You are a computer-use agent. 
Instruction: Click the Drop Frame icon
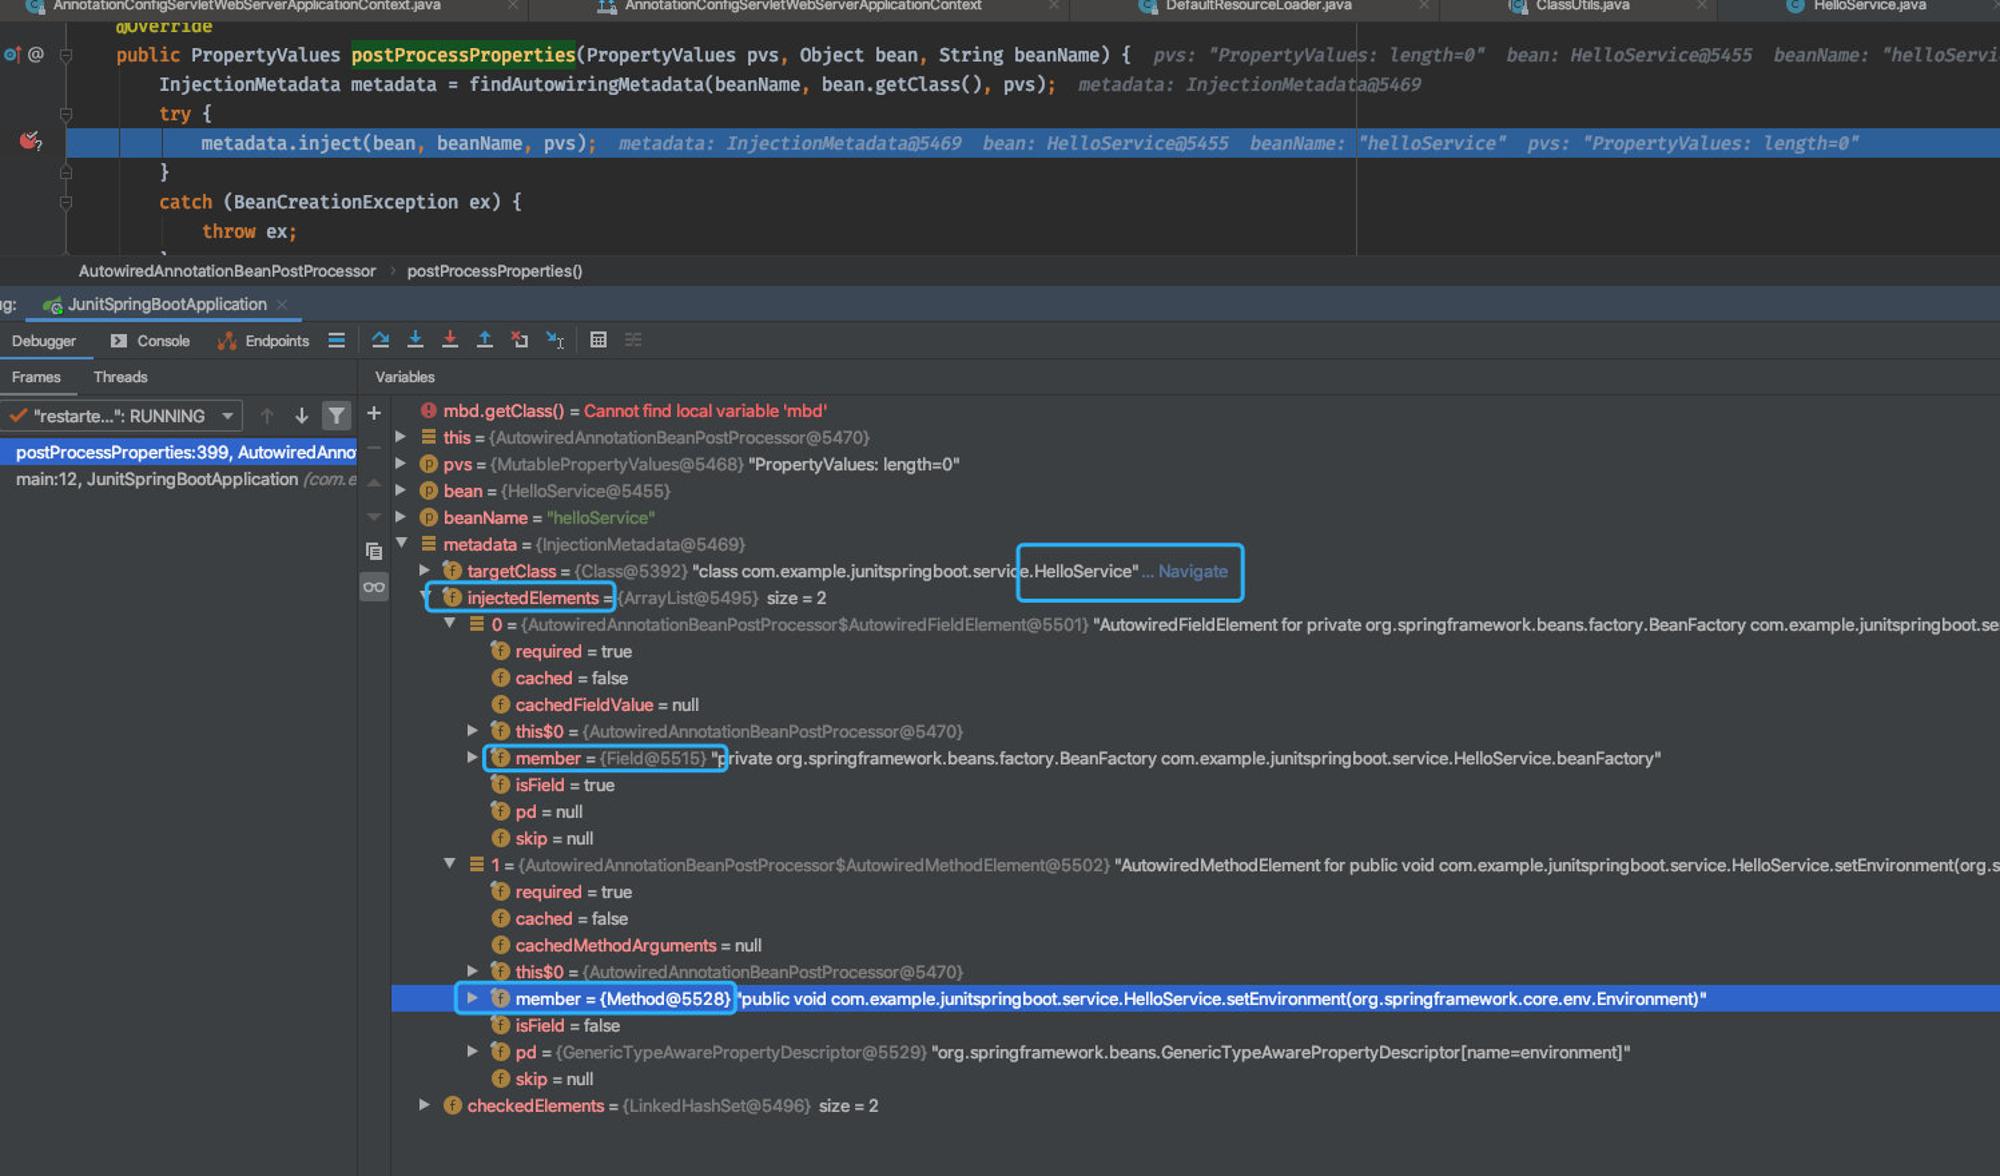coord(519,340)
